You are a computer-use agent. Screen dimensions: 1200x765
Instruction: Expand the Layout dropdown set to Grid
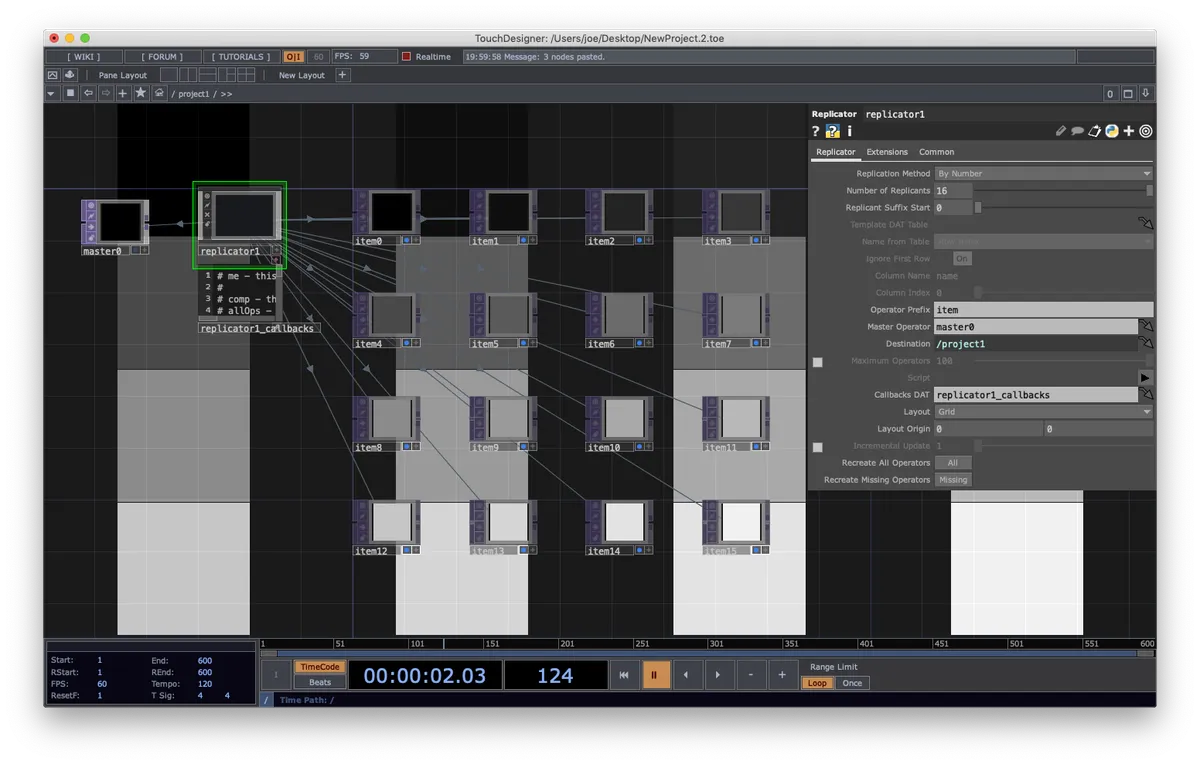(x=1043, y=412)
